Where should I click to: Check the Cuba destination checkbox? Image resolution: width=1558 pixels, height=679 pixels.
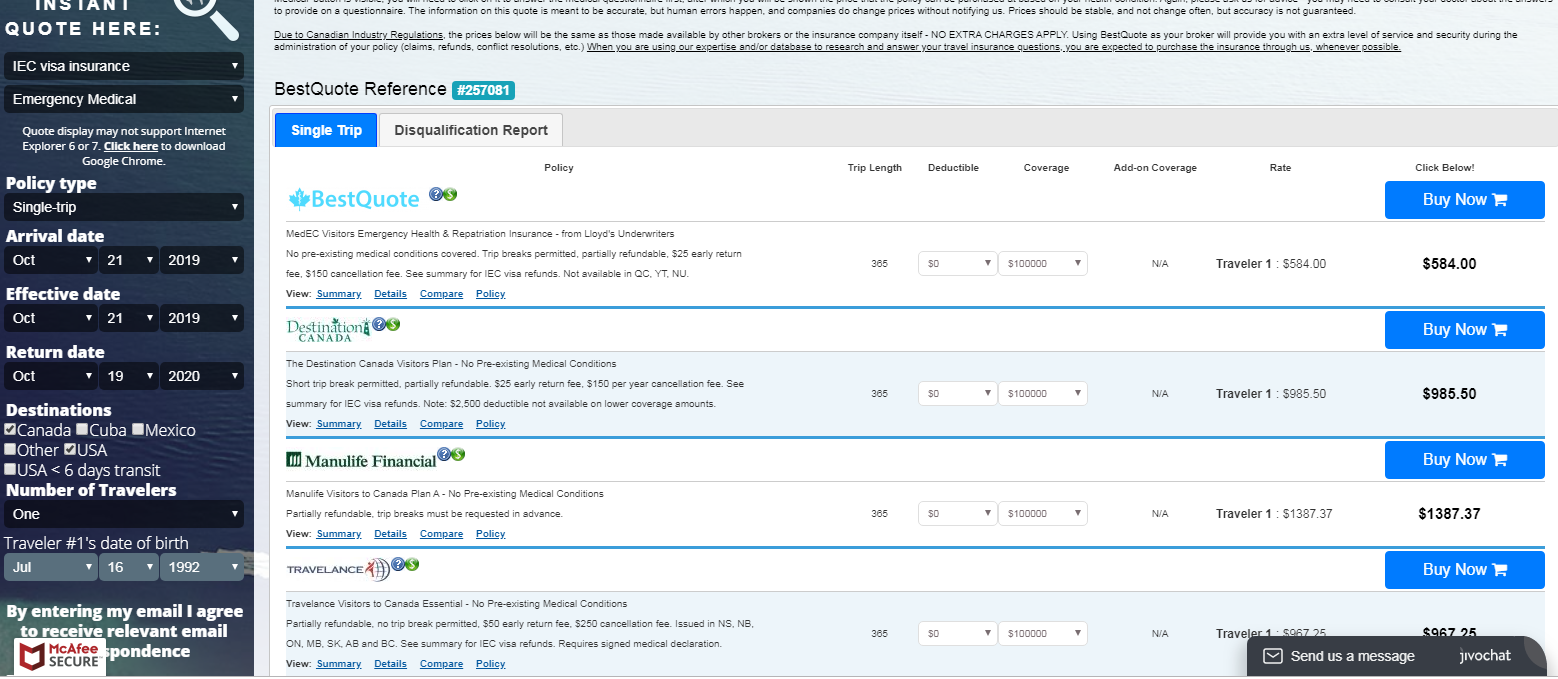(x=82, y=430)
